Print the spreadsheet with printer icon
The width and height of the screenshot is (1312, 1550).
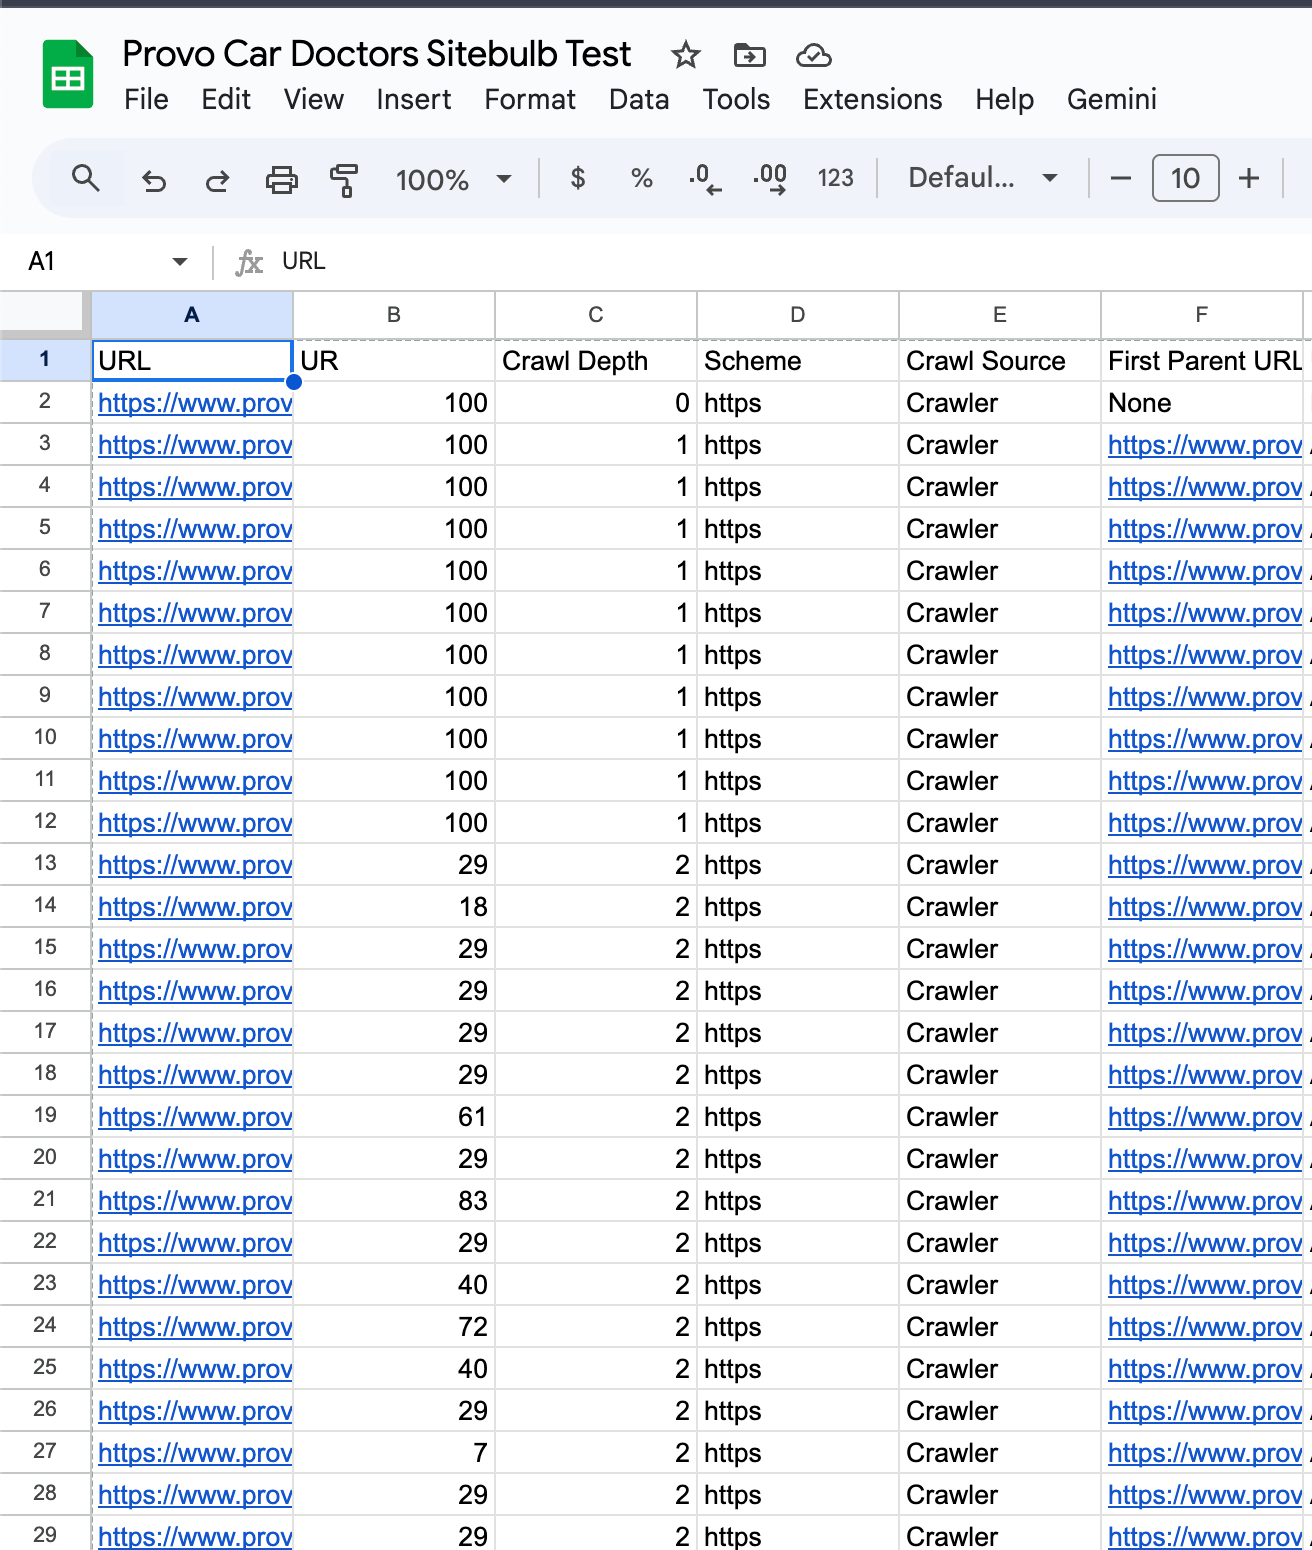click(281, 180)
